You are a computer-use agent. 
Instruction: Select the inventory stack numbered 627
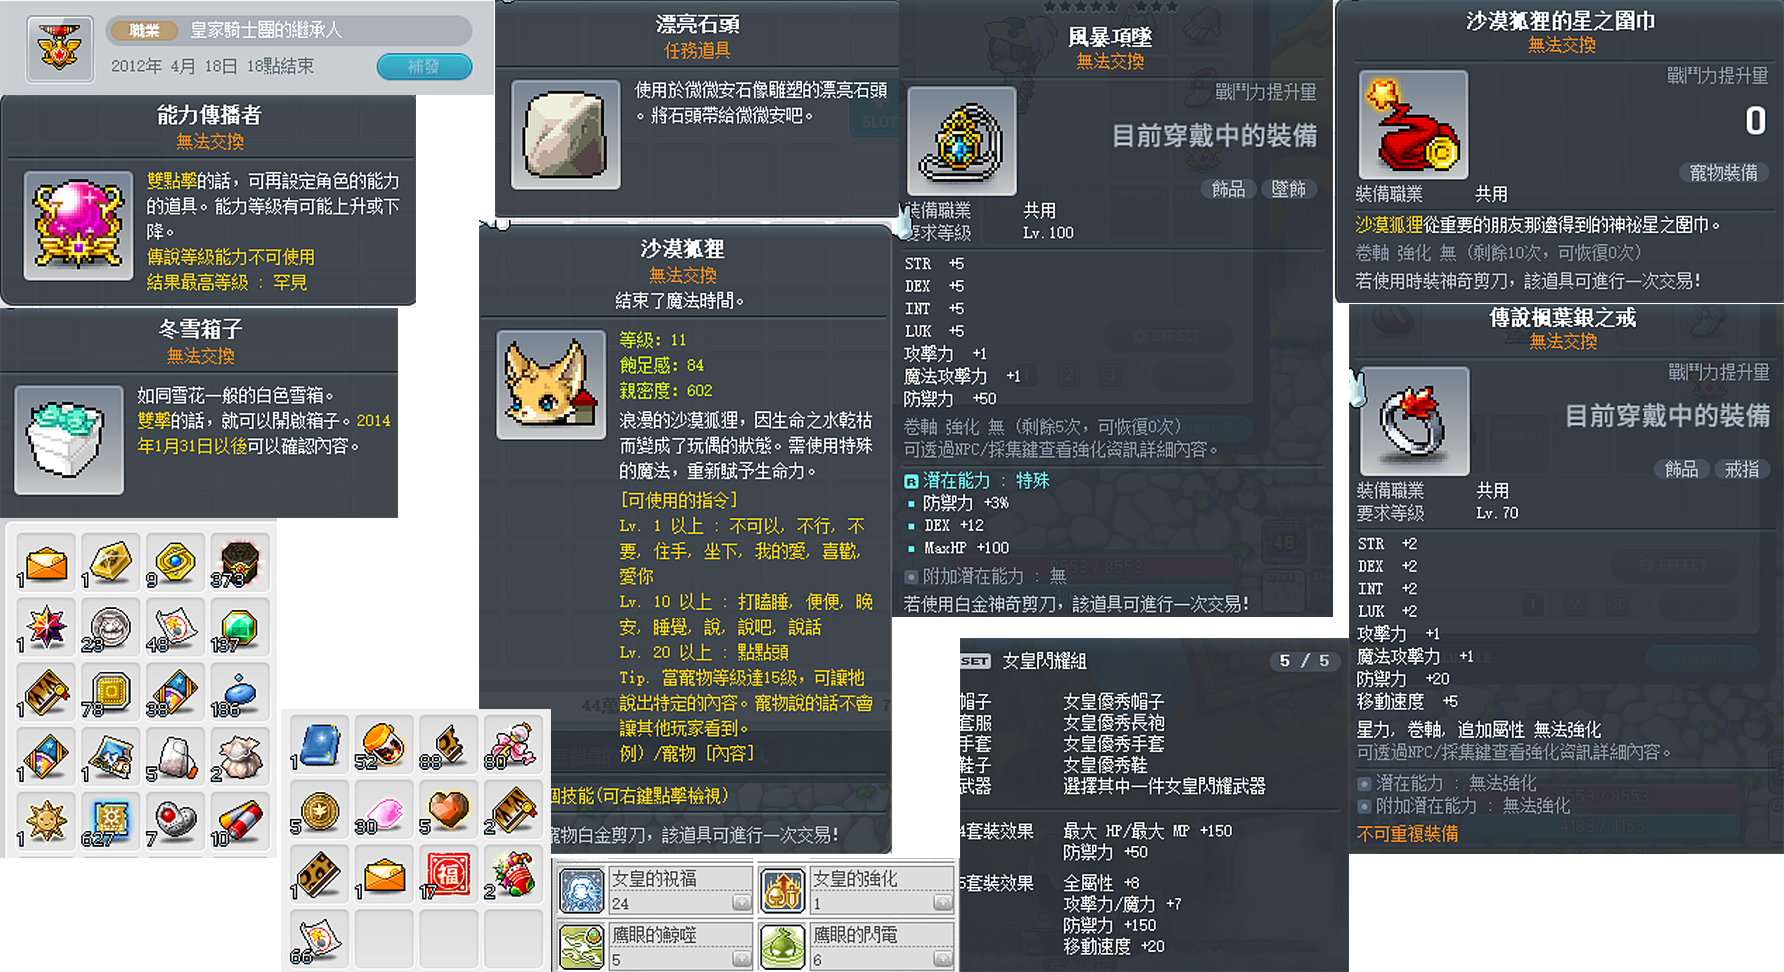(110, 822)
